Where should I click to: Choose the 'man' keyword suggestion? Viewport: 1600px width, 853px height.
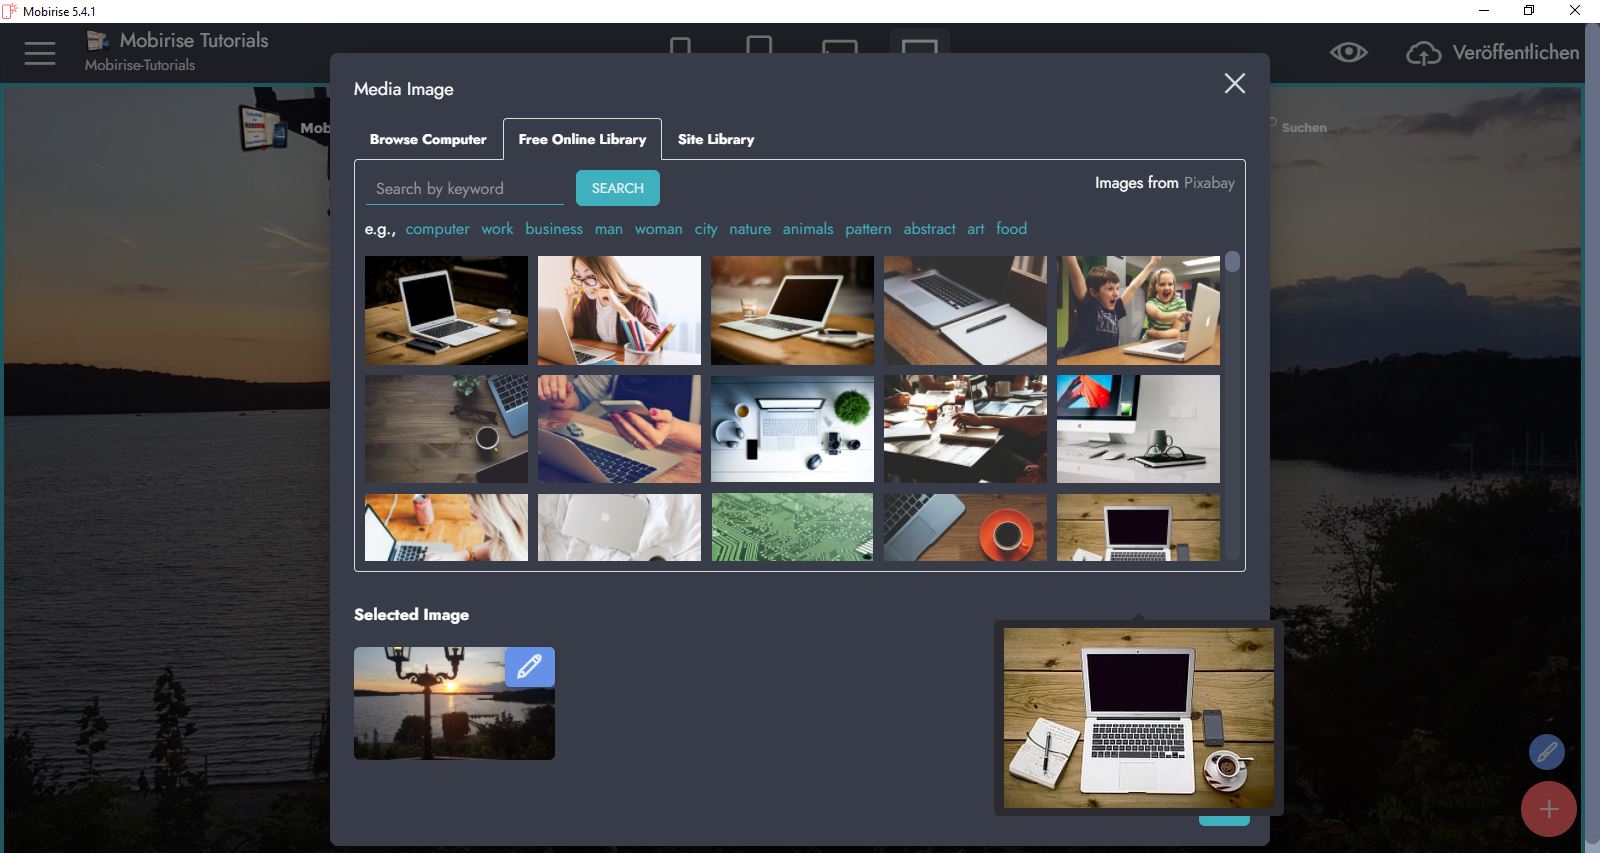tap(609, 229)
